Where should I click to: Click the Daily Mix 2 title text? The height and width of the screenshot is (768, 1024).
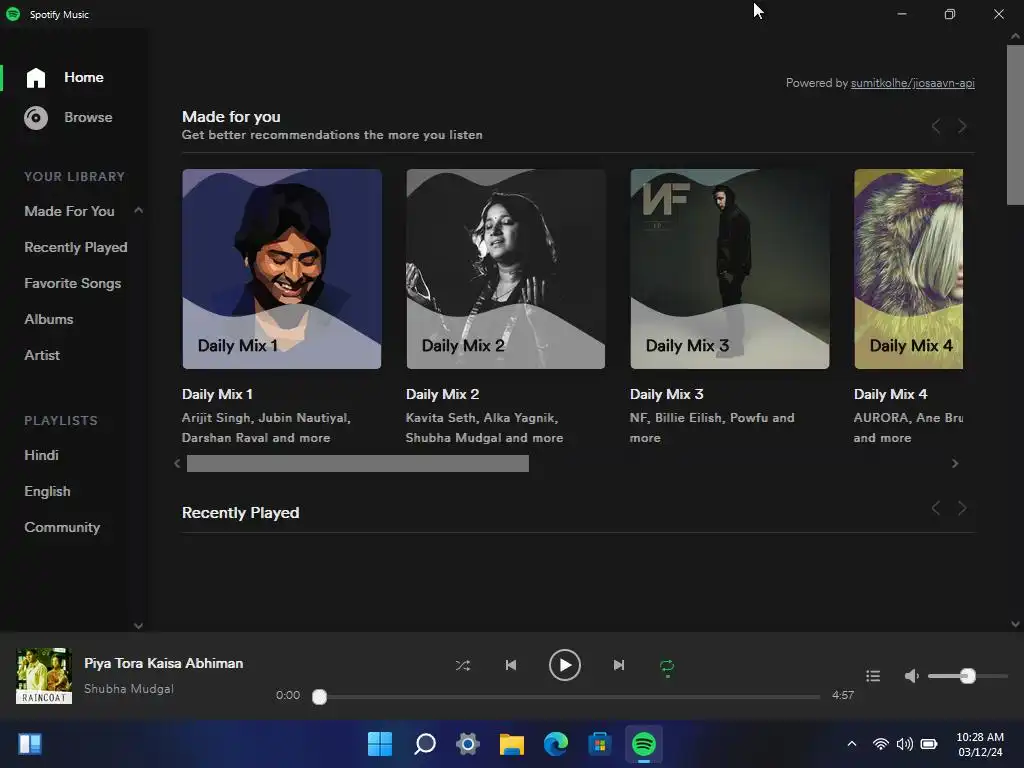(442, 394)
